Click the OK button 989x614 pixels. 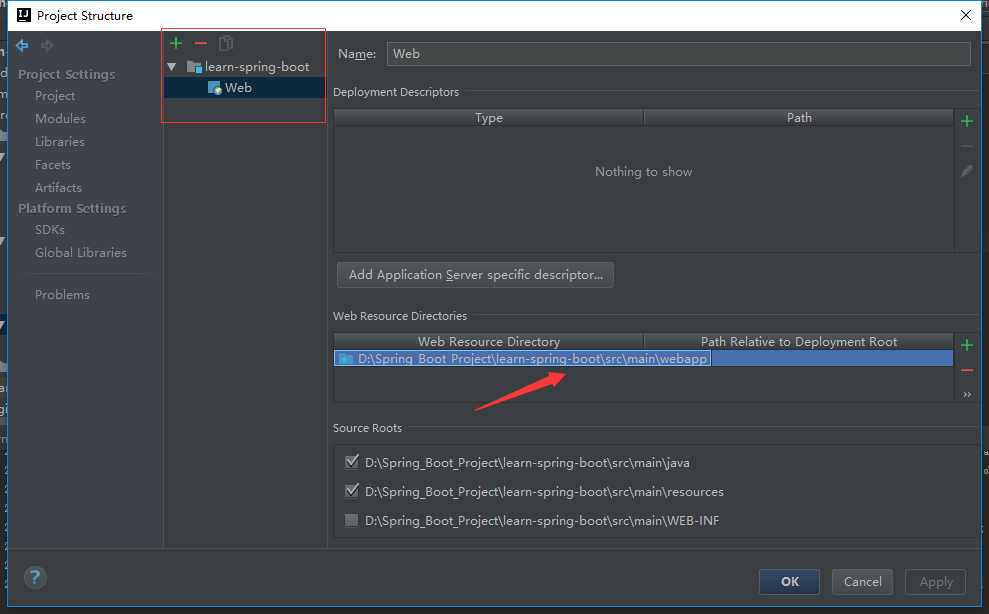(789, 582)
